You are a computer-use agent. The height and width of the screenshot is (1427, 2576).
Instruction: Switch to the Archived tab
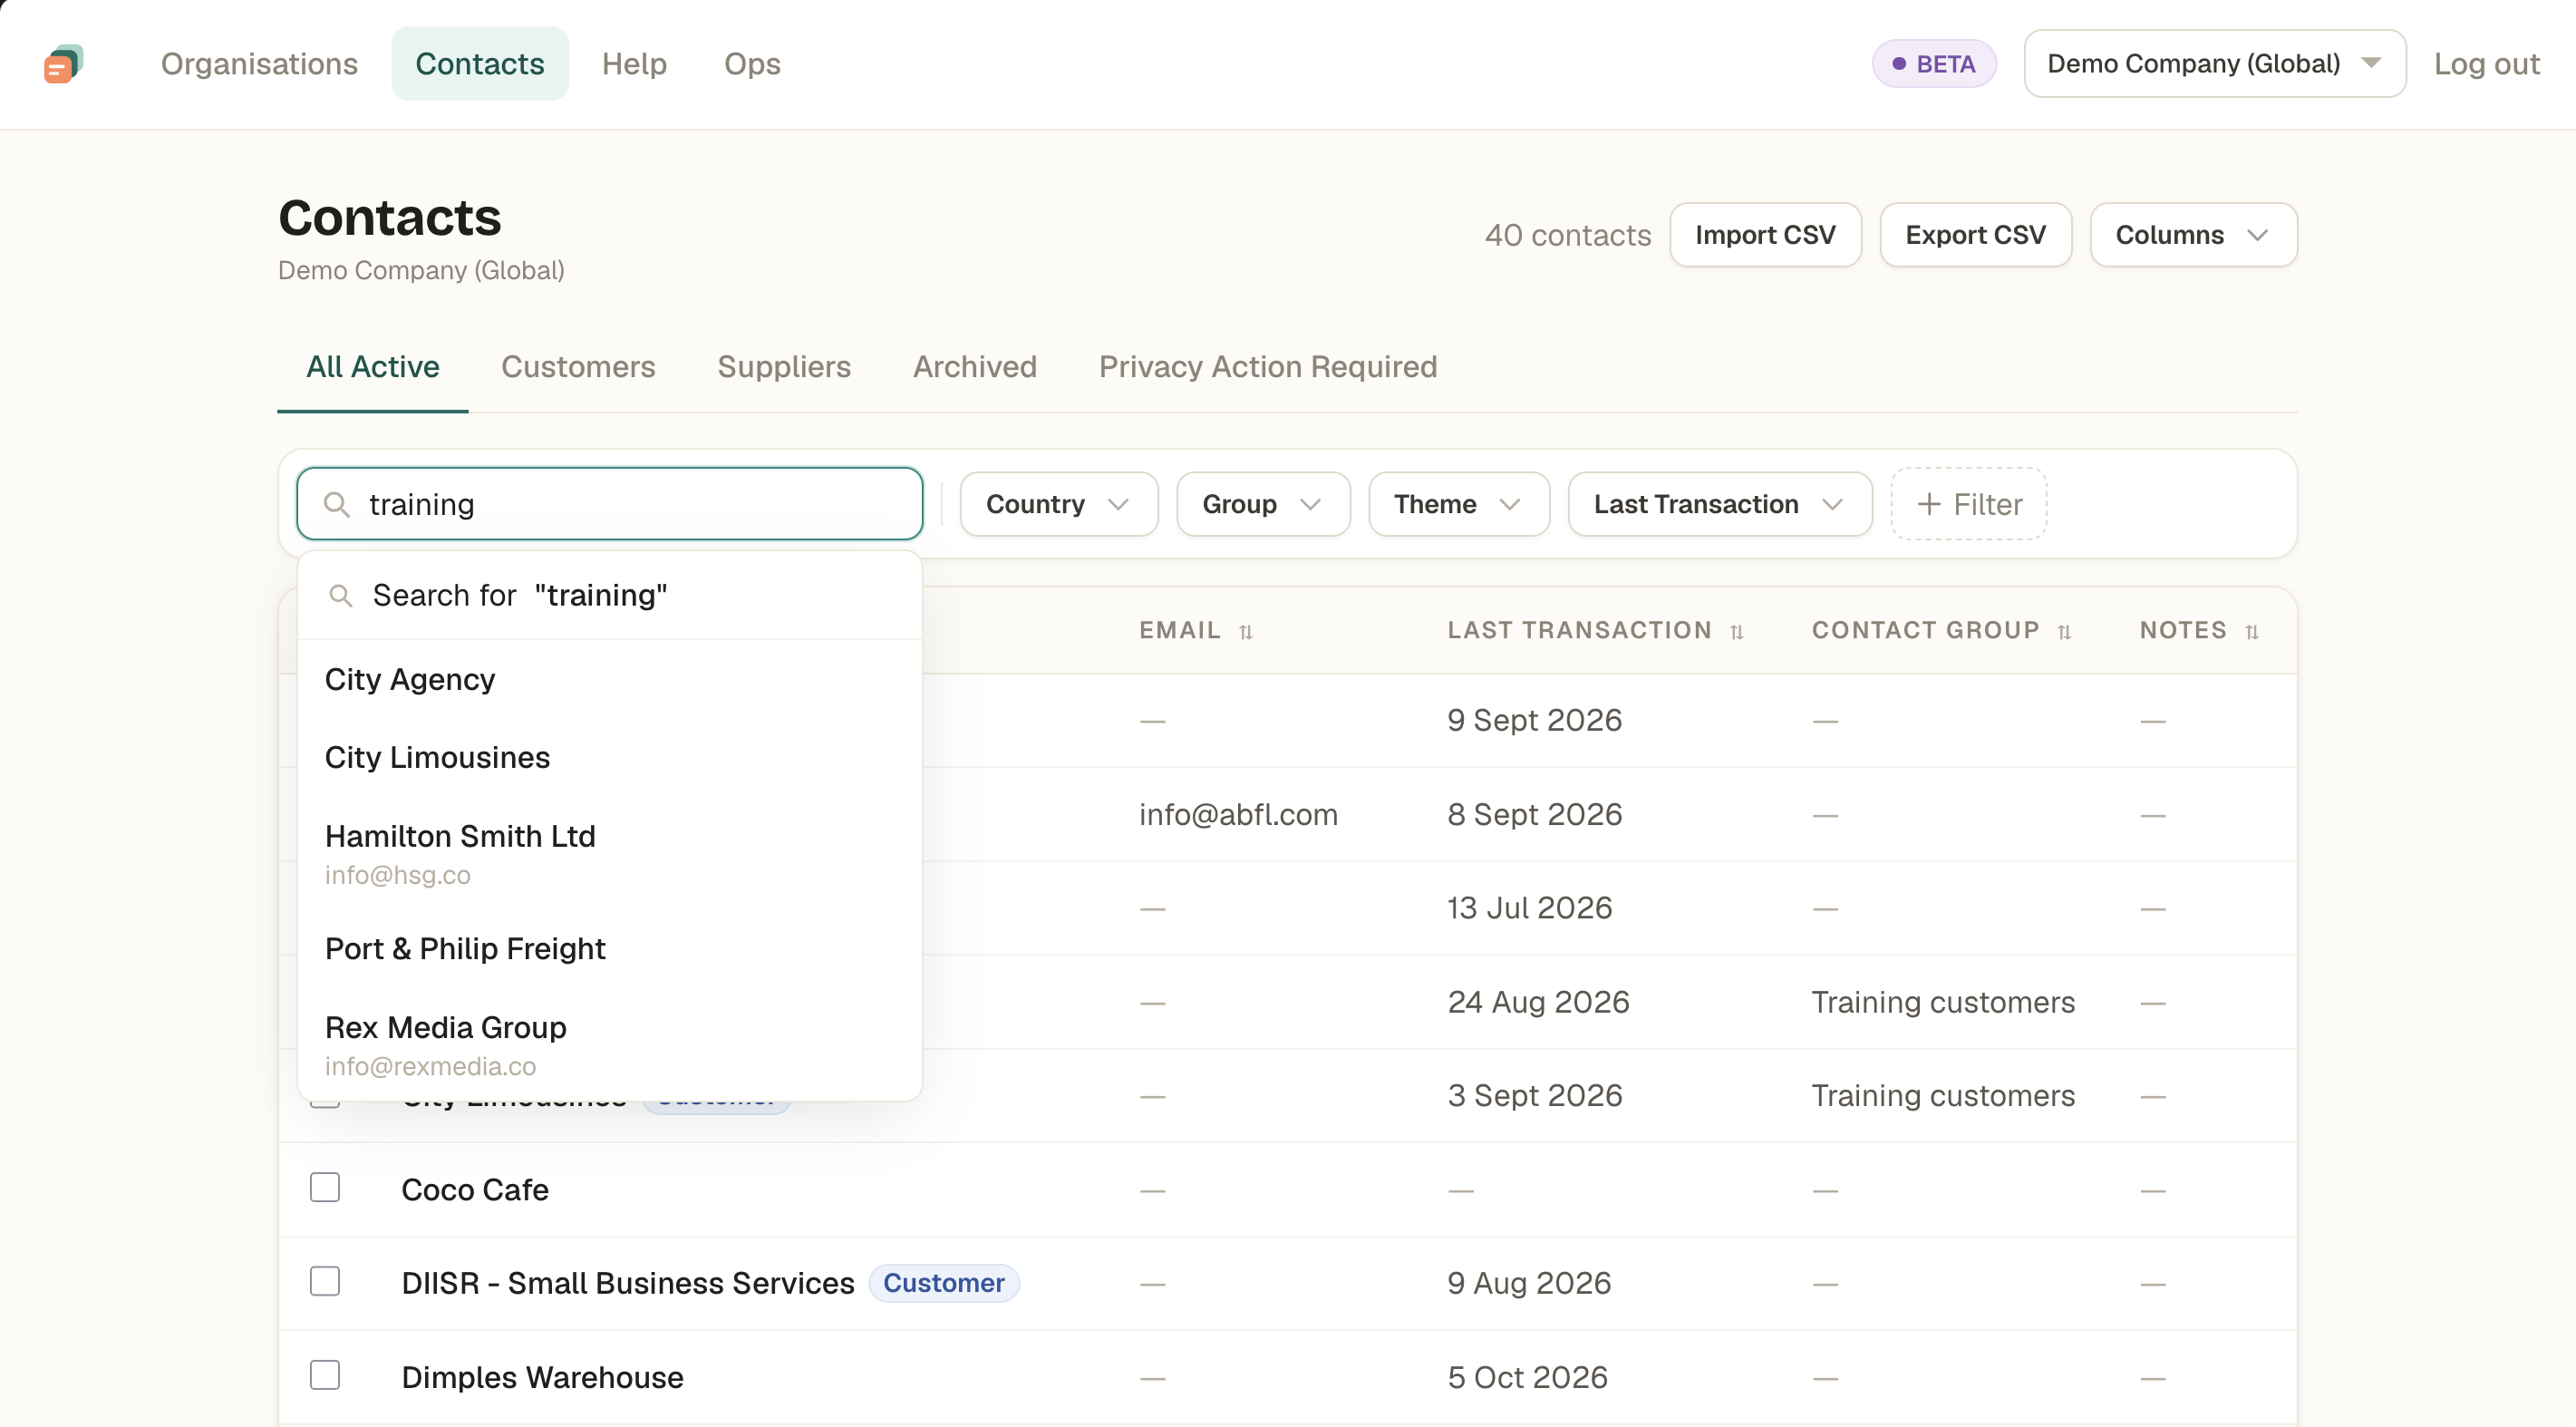click(x=975, y=367)
